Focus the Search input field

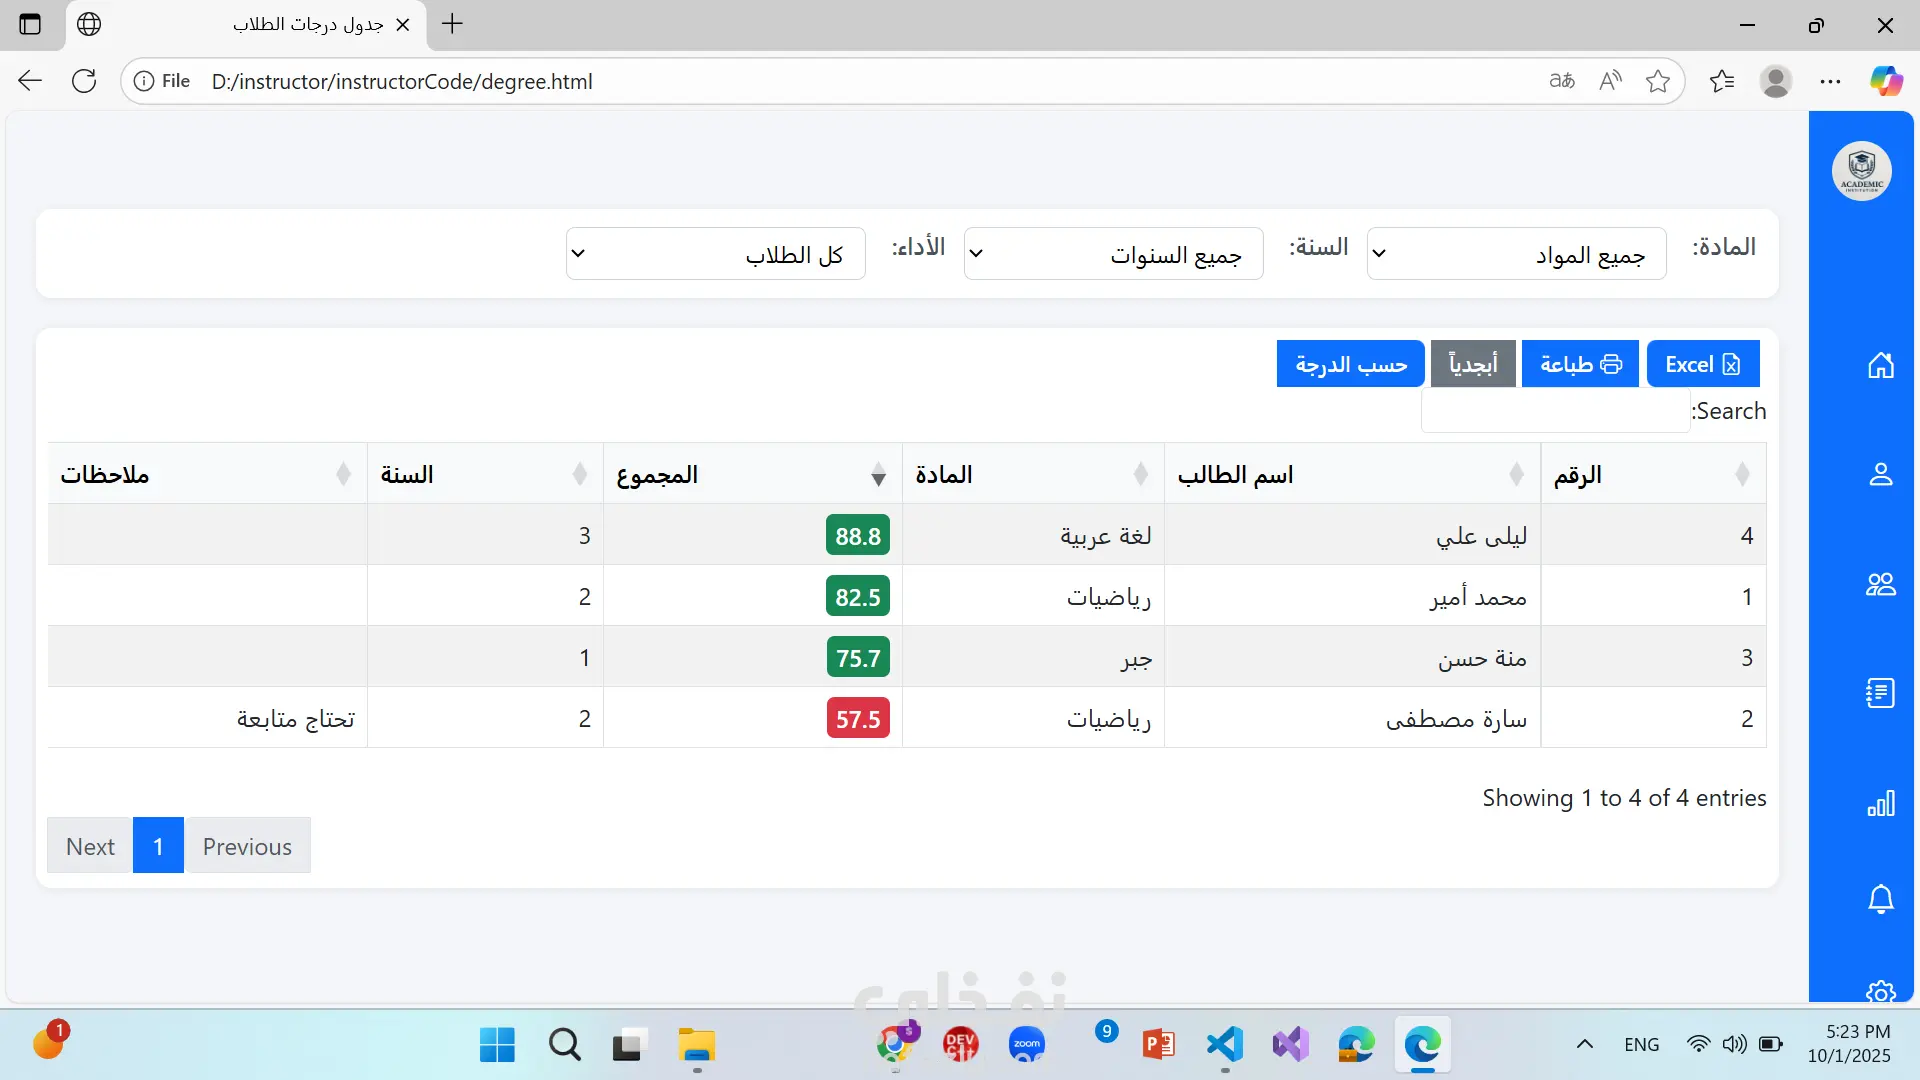point(1555,411)
